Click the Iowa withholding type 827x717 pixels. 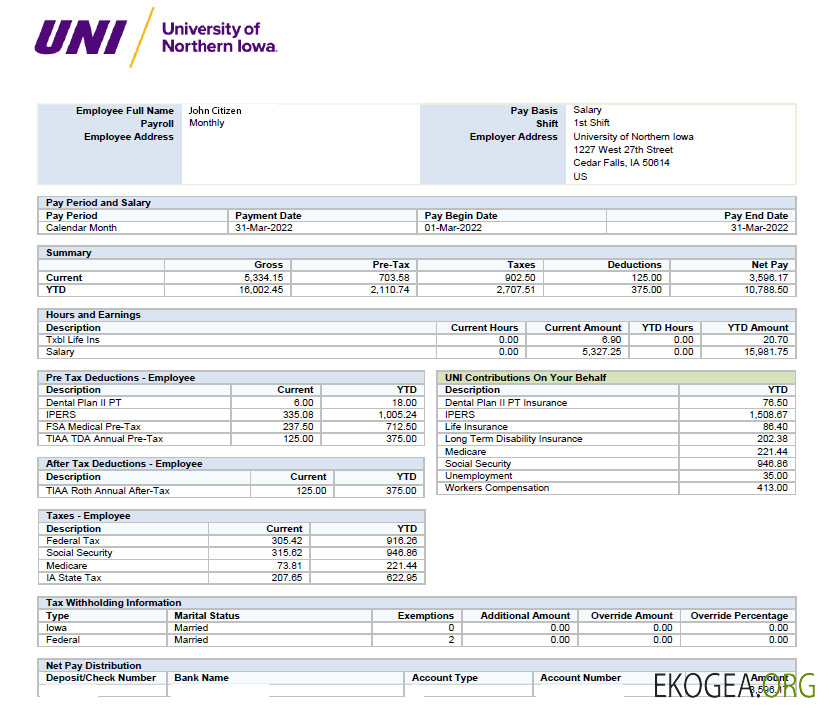tap(56, 628)
